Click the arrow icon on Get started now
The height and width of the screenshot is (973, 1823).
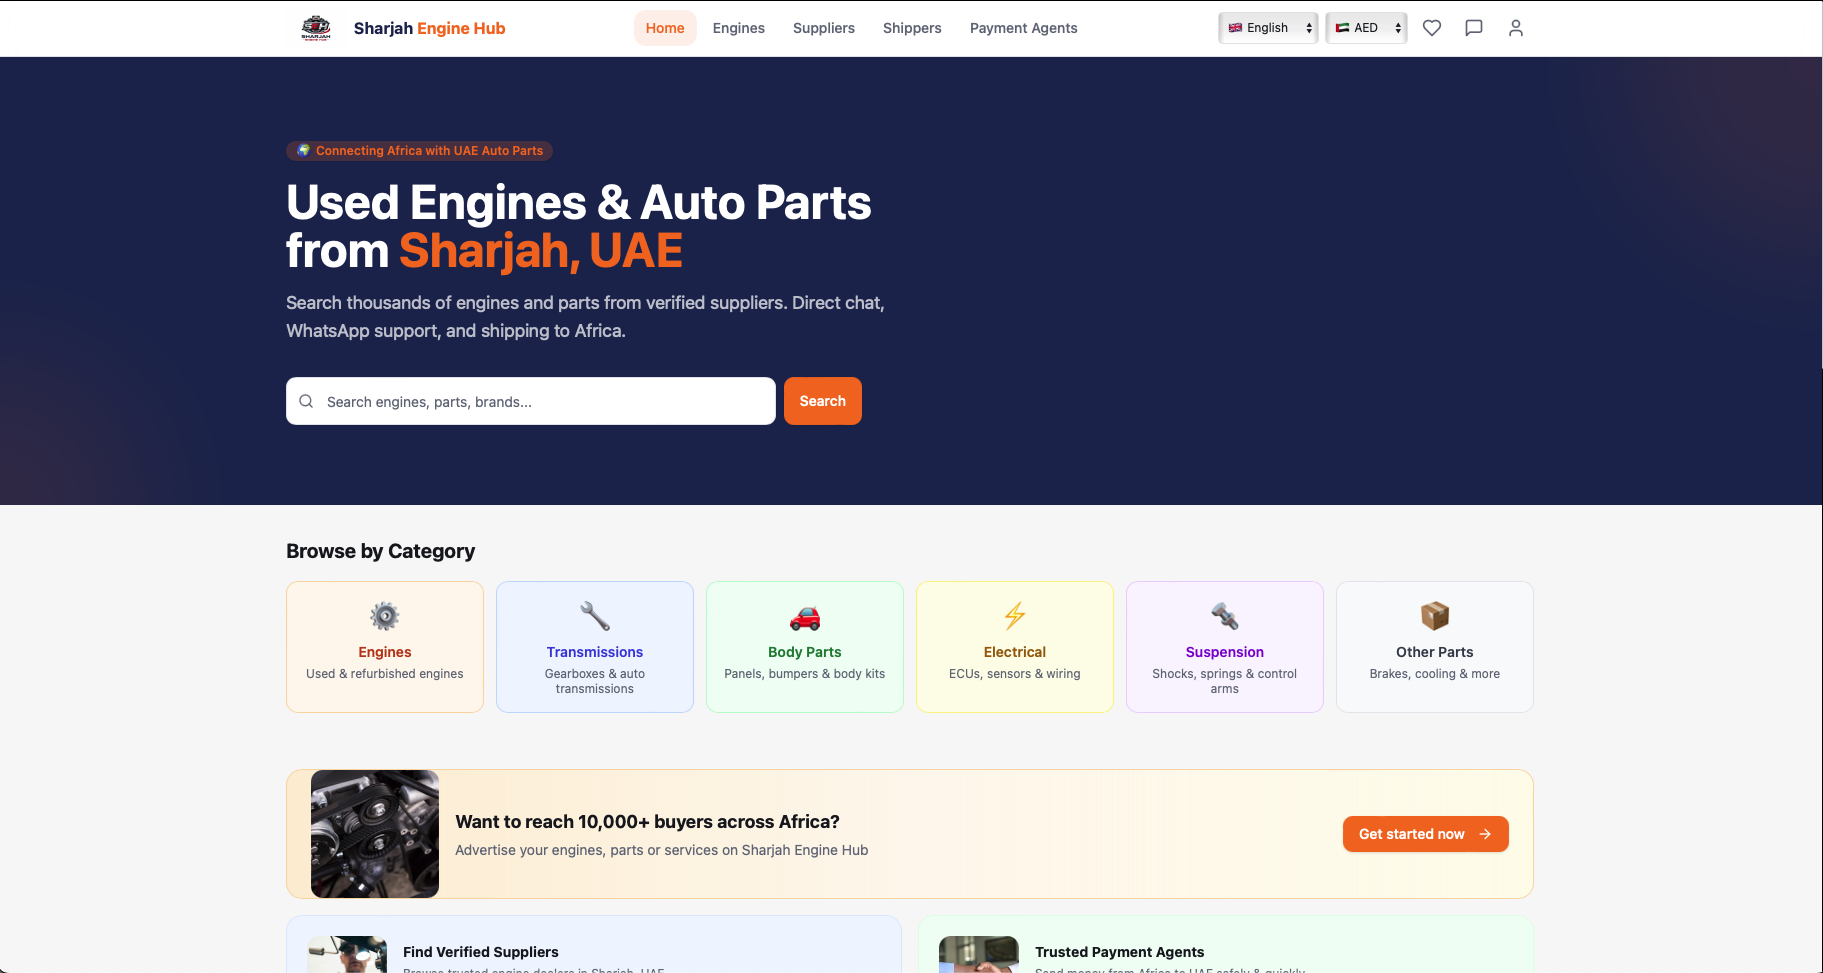pyautogui.click(x=1485, y=834)
